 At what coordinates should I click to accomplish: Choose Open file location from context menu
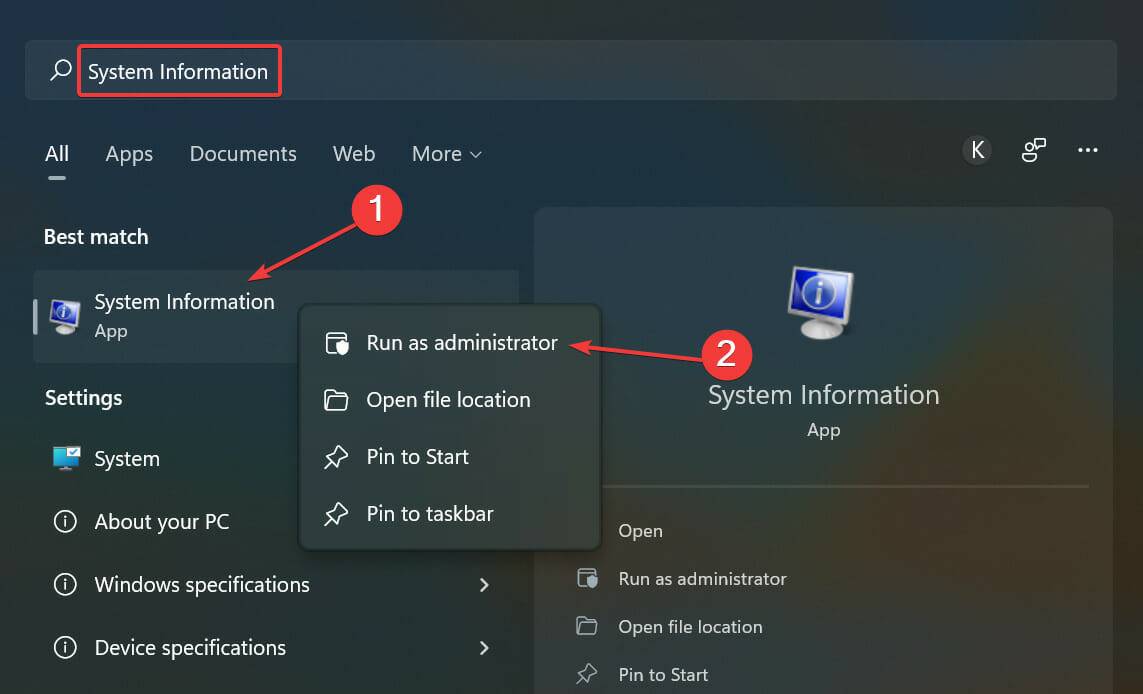[447, 399]
